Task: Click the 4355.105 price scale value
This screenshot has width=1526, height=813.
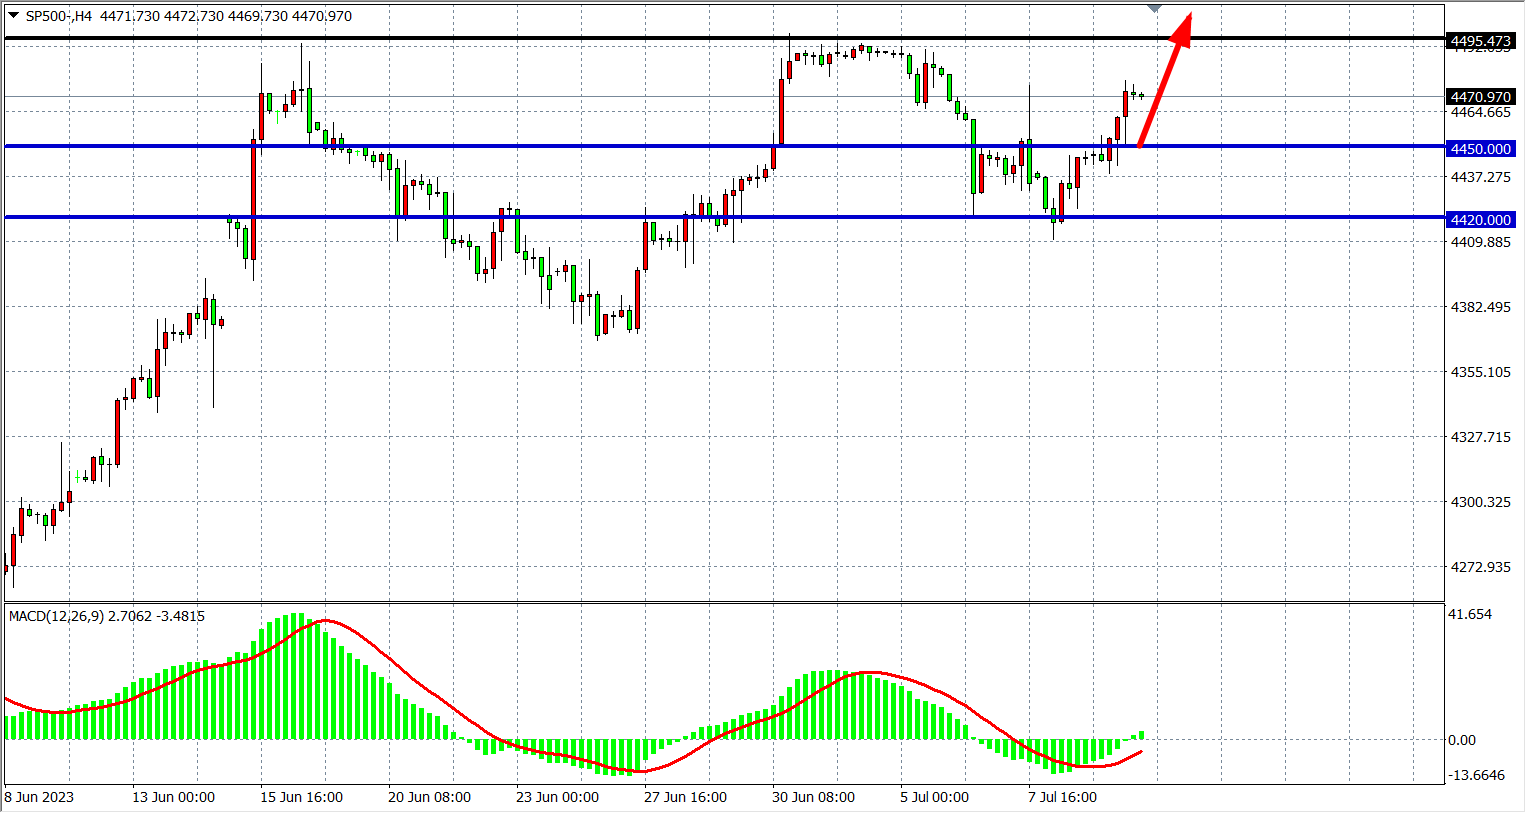Action: pos(1480,372)
